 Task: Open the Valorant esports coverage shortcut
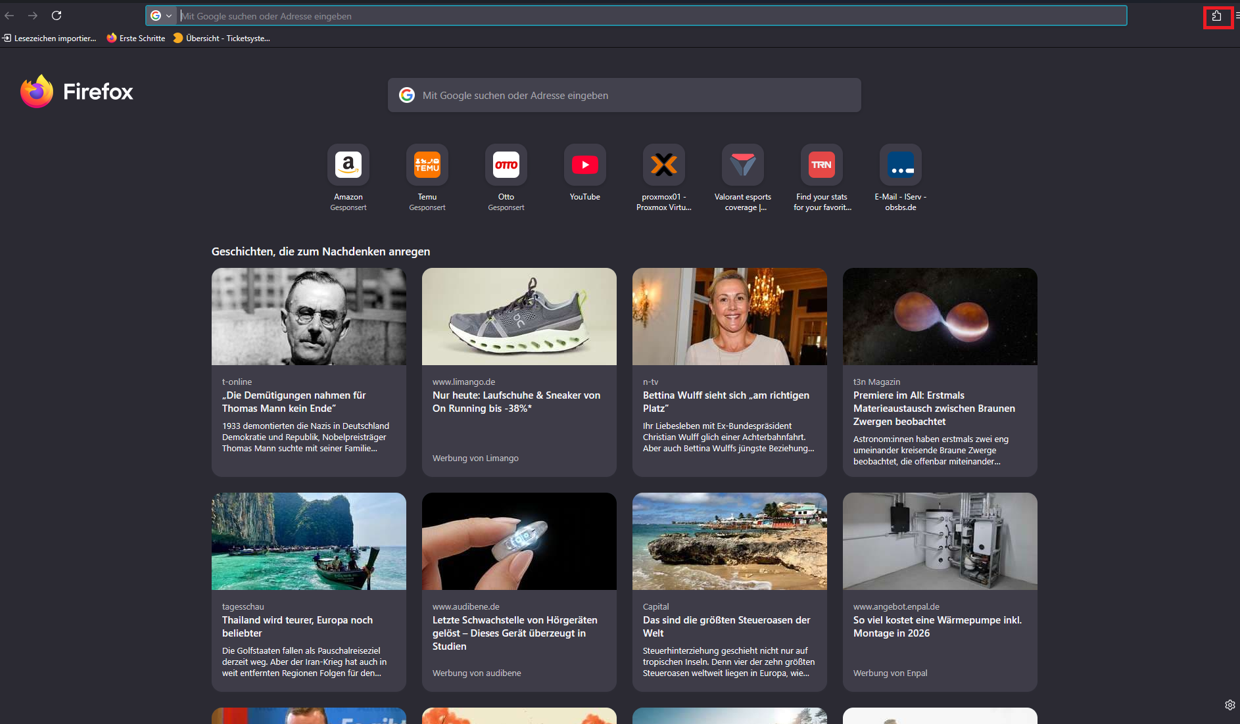(x=743, y=166)
